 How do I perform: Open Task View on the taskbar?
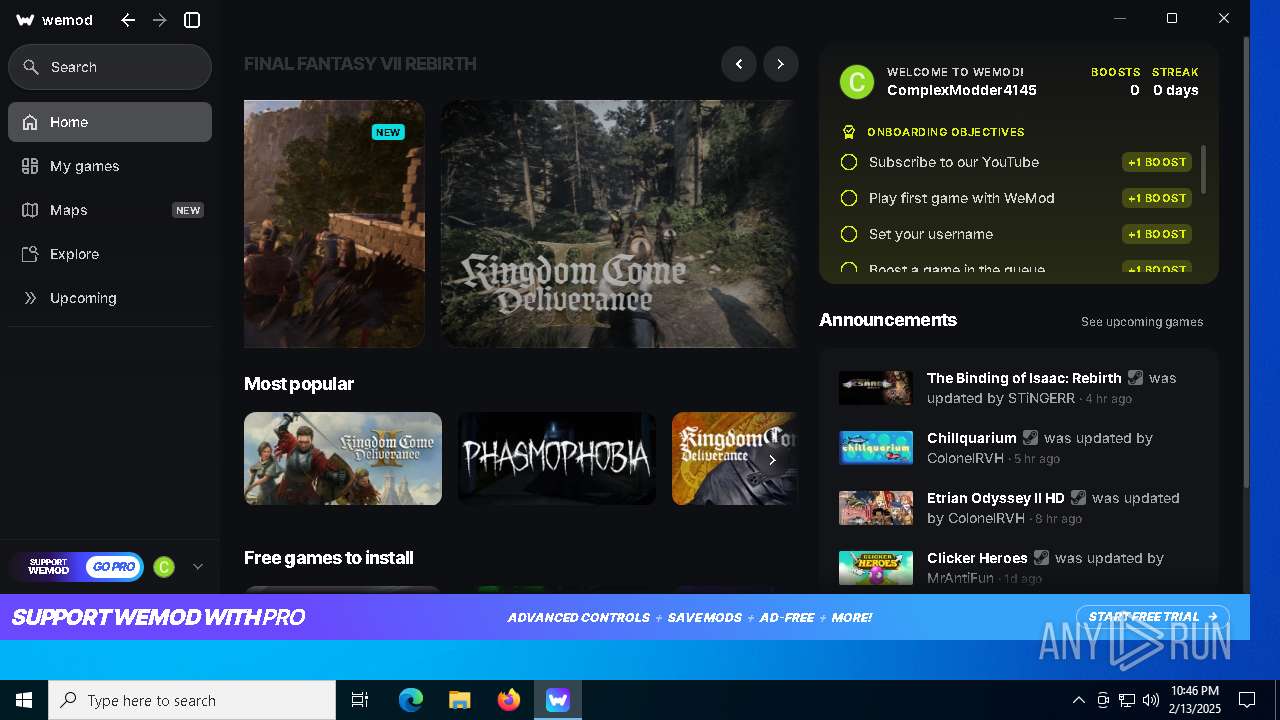360,700
